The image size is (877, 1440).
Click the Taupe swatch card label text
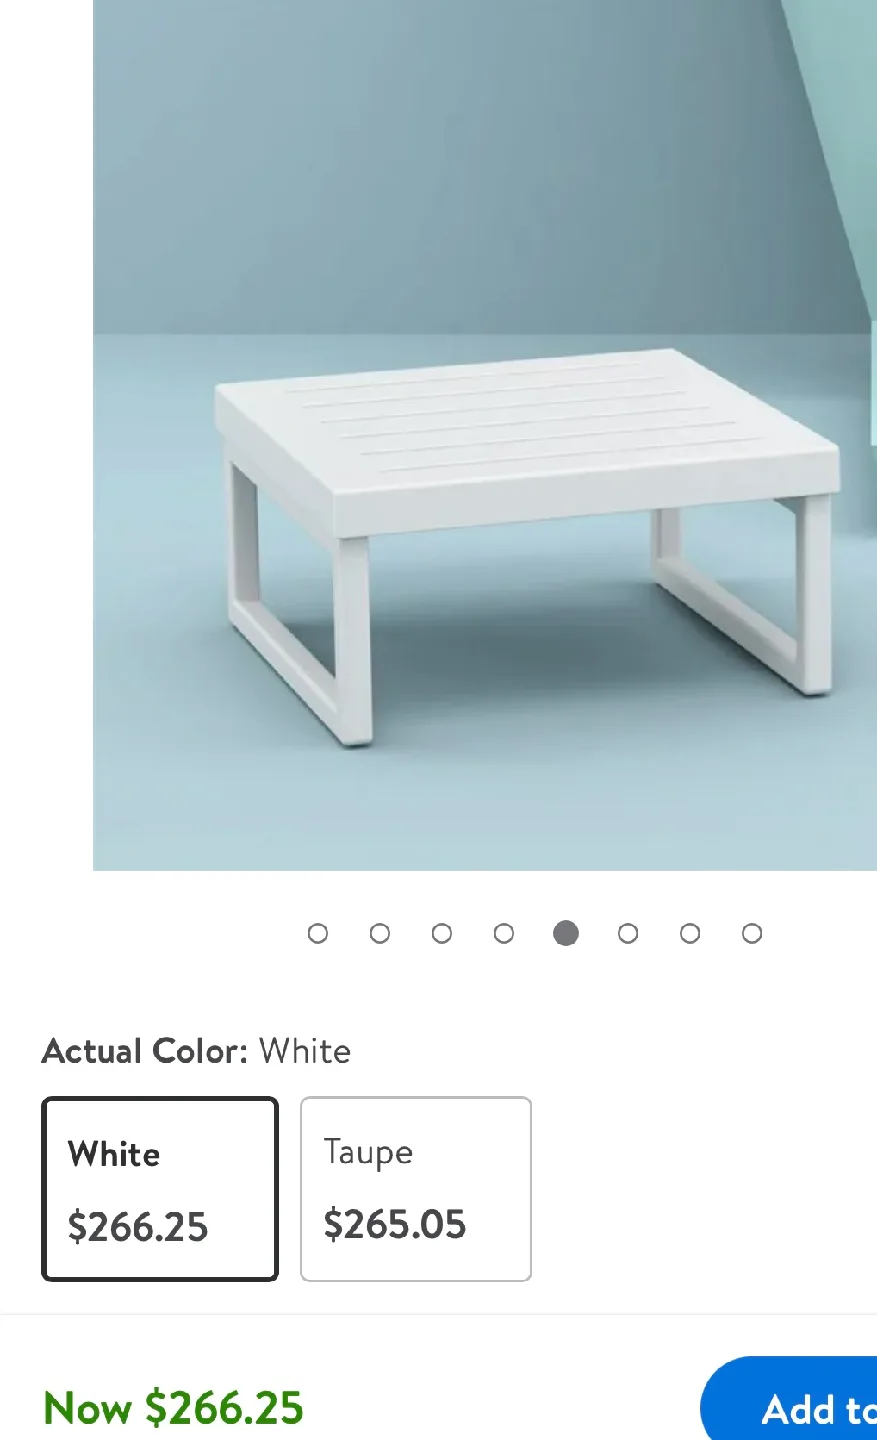(368, 1152)
